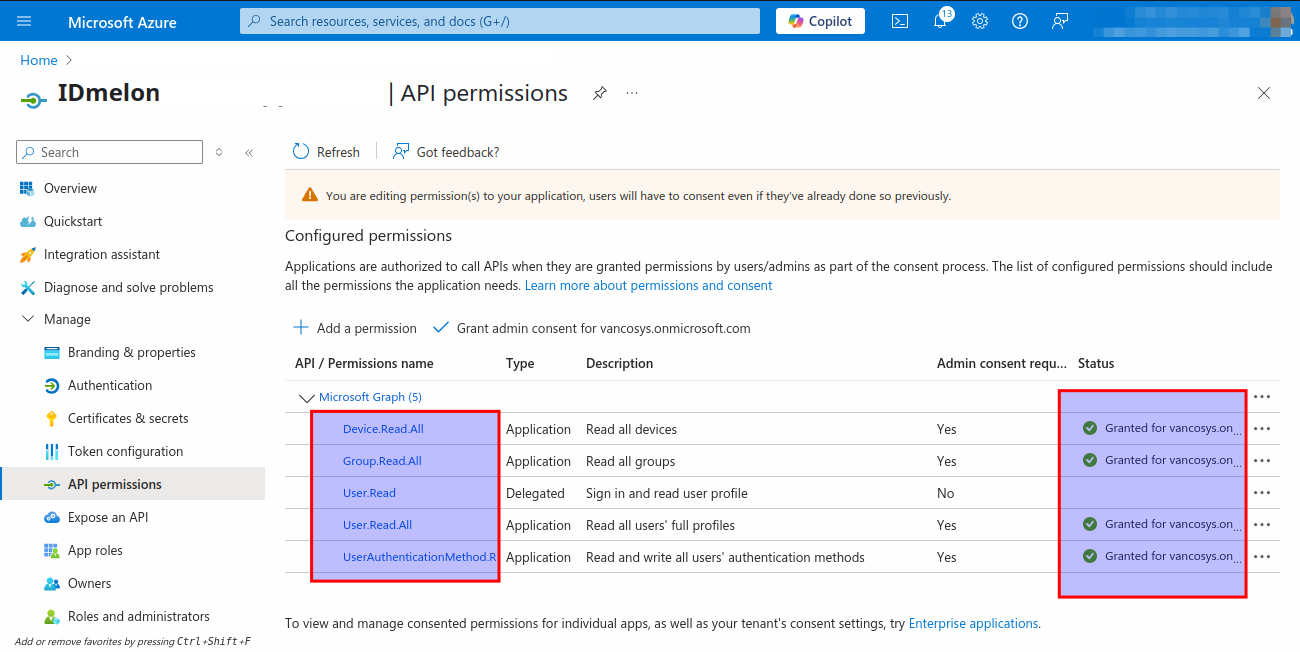Pin the API permissions blade
Viewport: 1300px width, 652px height.
[x=600, y=93]
